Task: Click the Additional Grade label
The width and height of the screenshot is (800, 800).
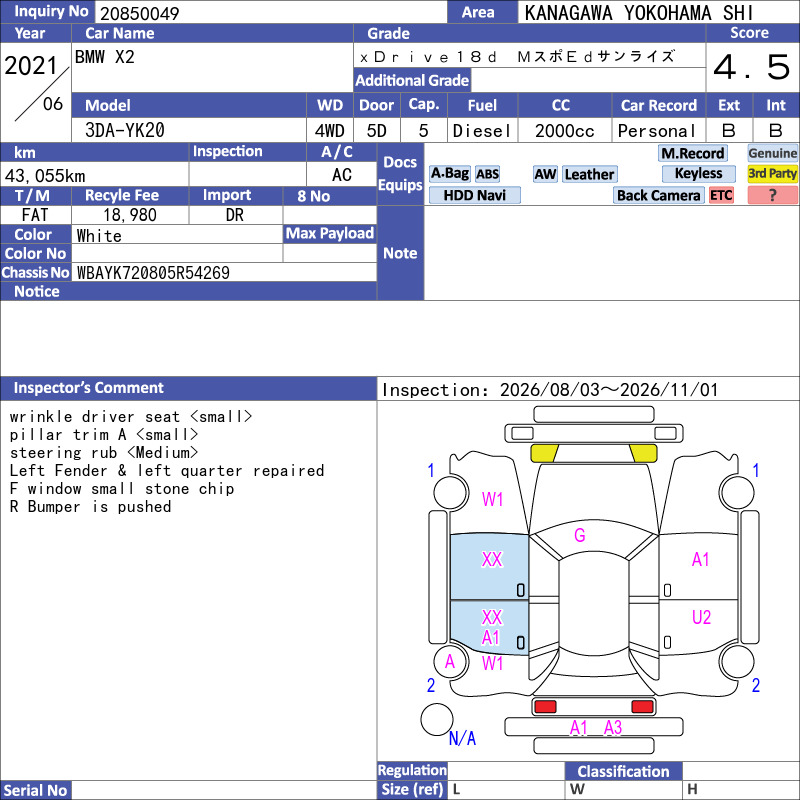Action: pos(412,81)
